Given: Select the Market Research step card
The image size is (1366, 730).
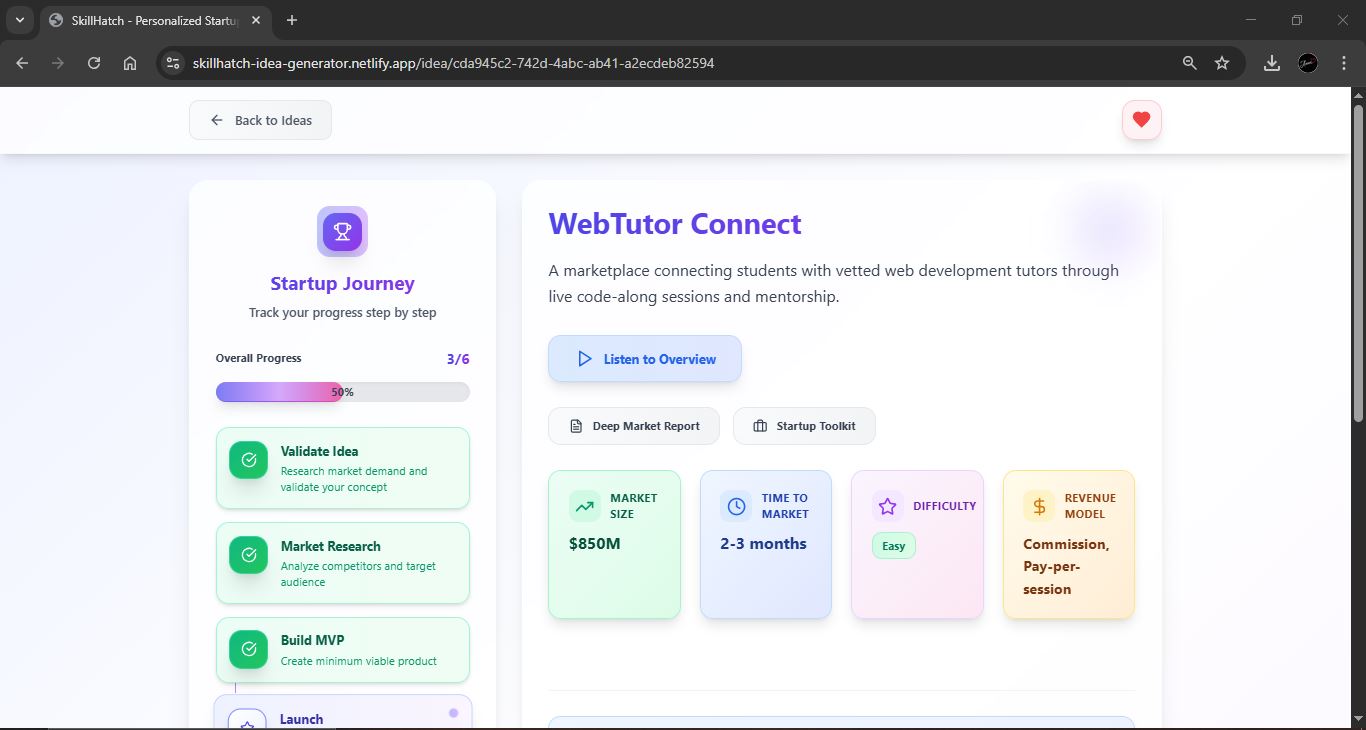Looking at the screenshot, I should (x=343, y=563).
